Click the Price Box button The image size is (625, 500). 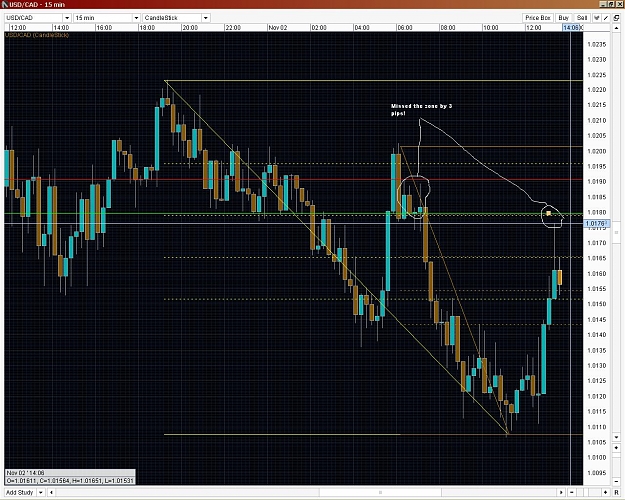(x=537, y=18)
